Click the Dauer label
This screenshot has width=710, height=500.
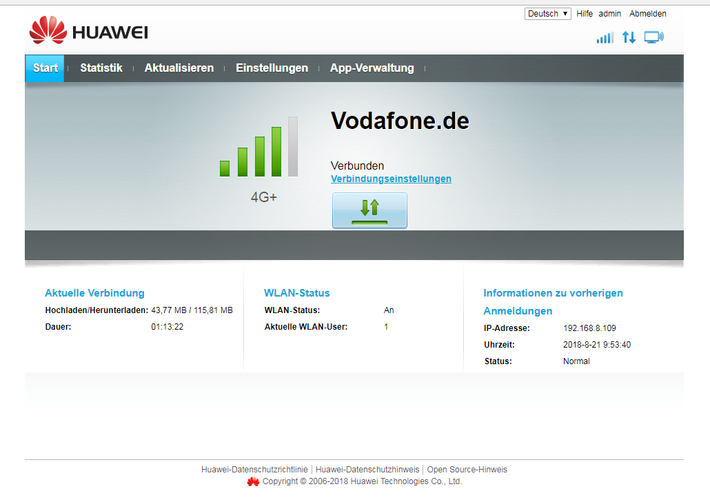(x=58, y=327)
